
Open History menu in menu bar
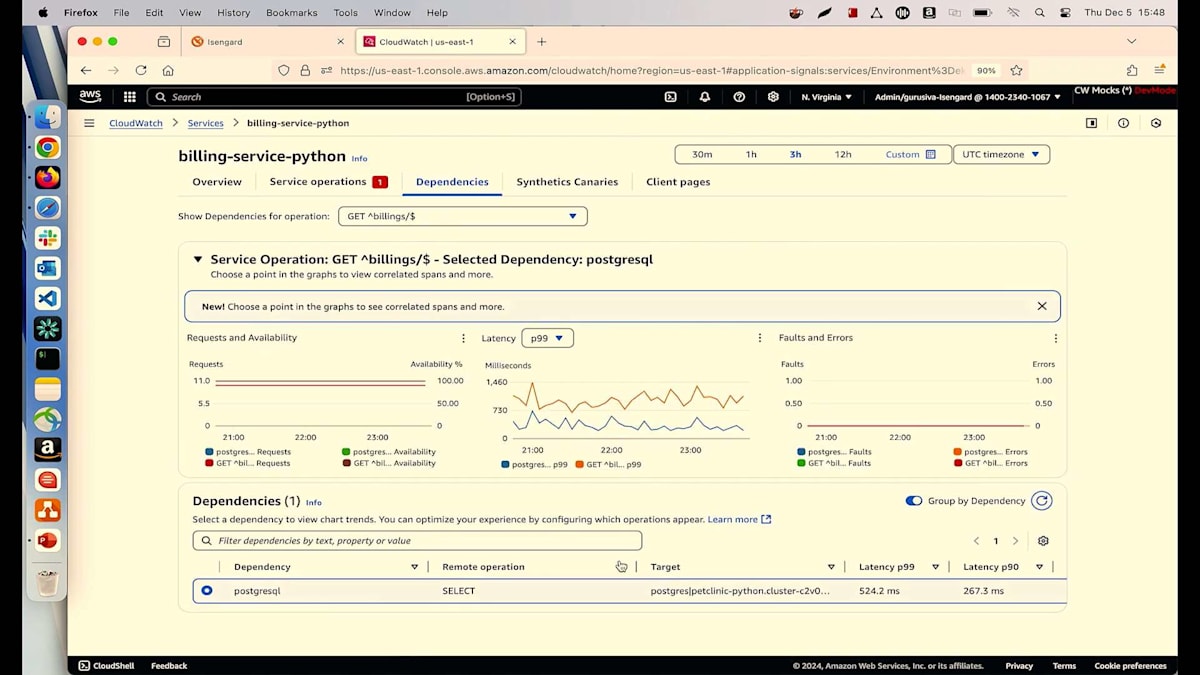click(x=233, y=13)
